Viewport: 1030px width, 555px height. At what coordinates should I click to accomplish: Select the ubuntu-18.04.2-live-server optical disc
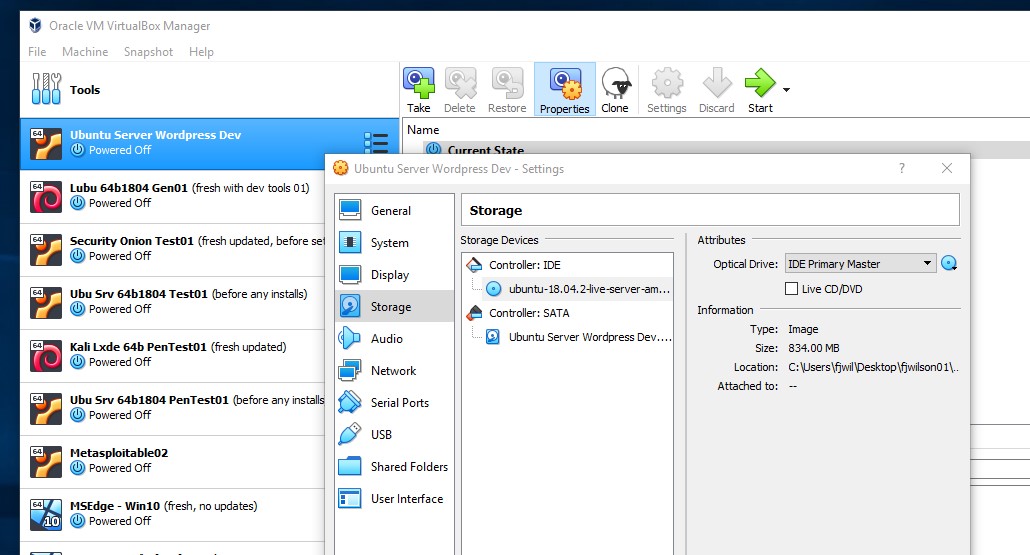(578, 288)
